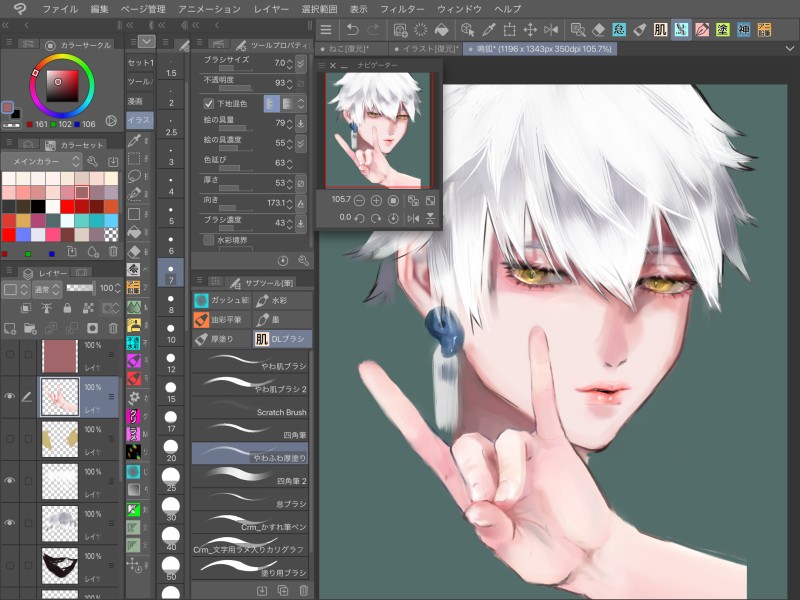Click the flip horizontal icon in the command bar
This screenshot has height=600, width=800.
pos(551,30)
